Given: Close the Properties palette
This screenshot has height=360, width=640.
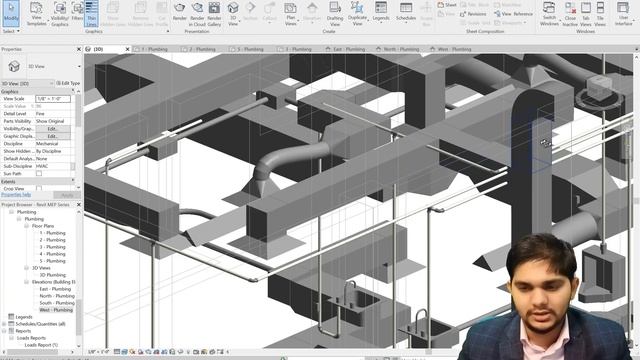Looking at the screenshot, I should tap(79, 49).
